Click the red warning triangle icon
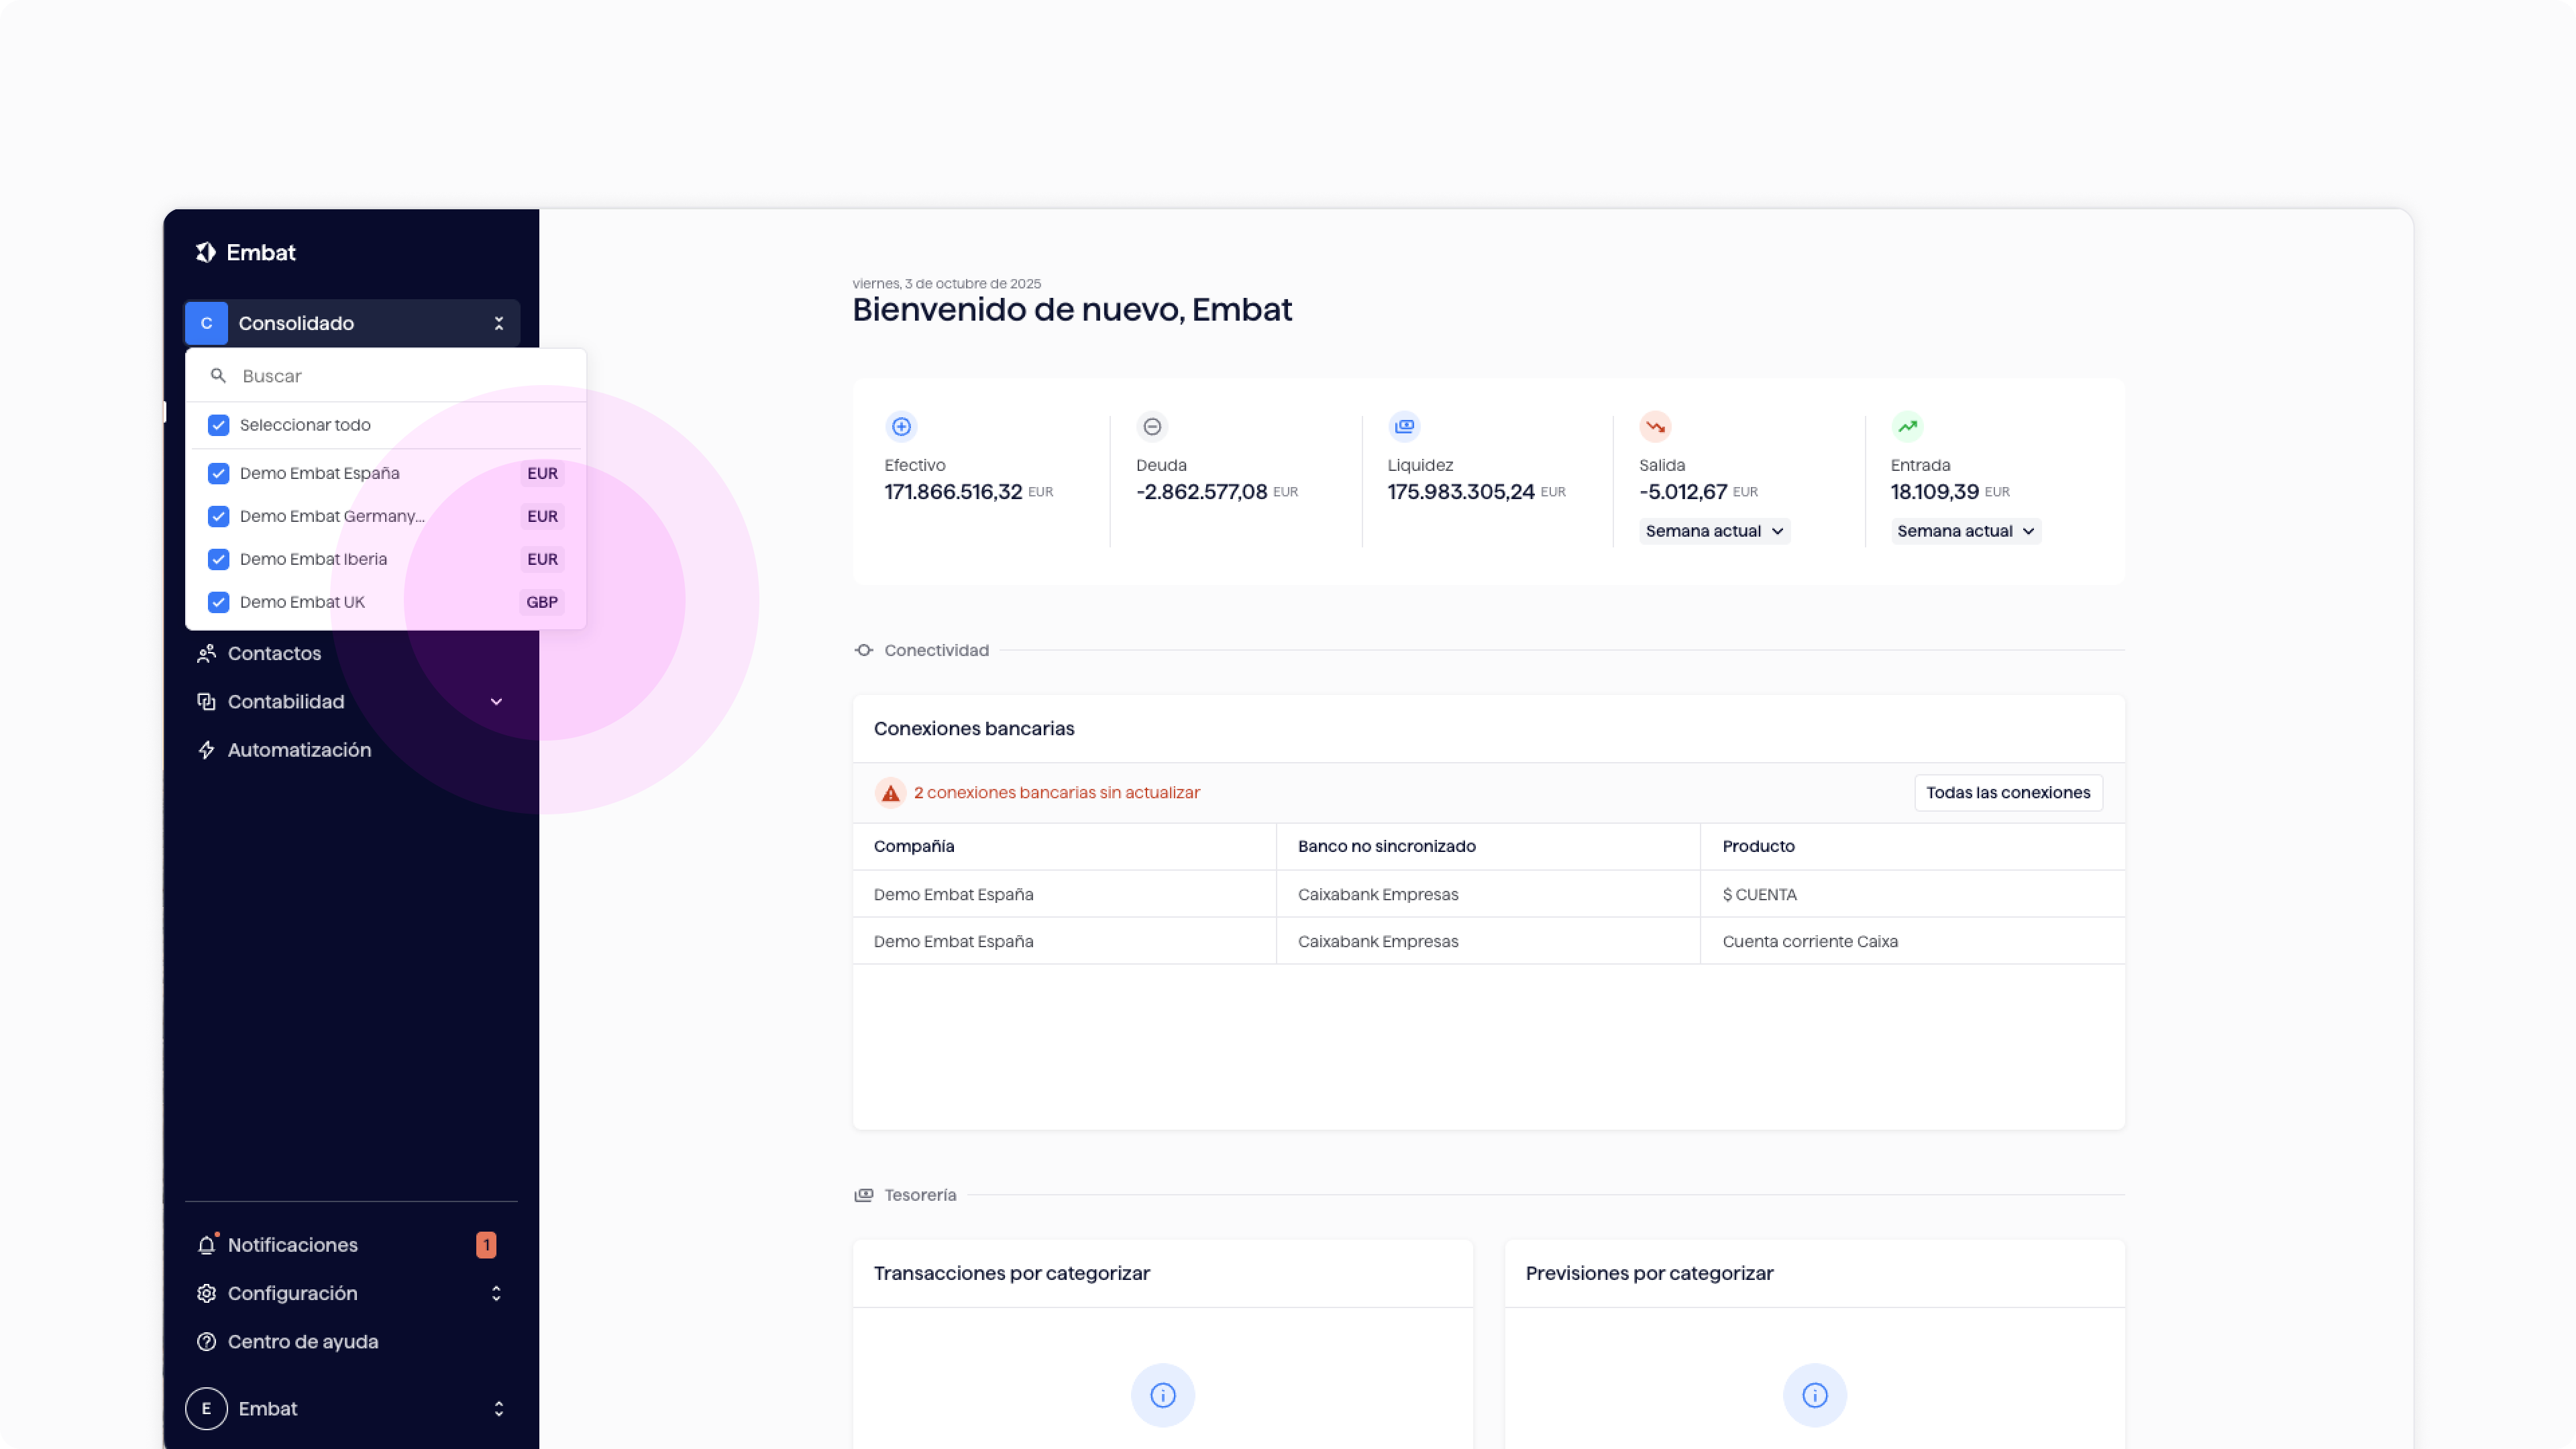 coord(890,793)
